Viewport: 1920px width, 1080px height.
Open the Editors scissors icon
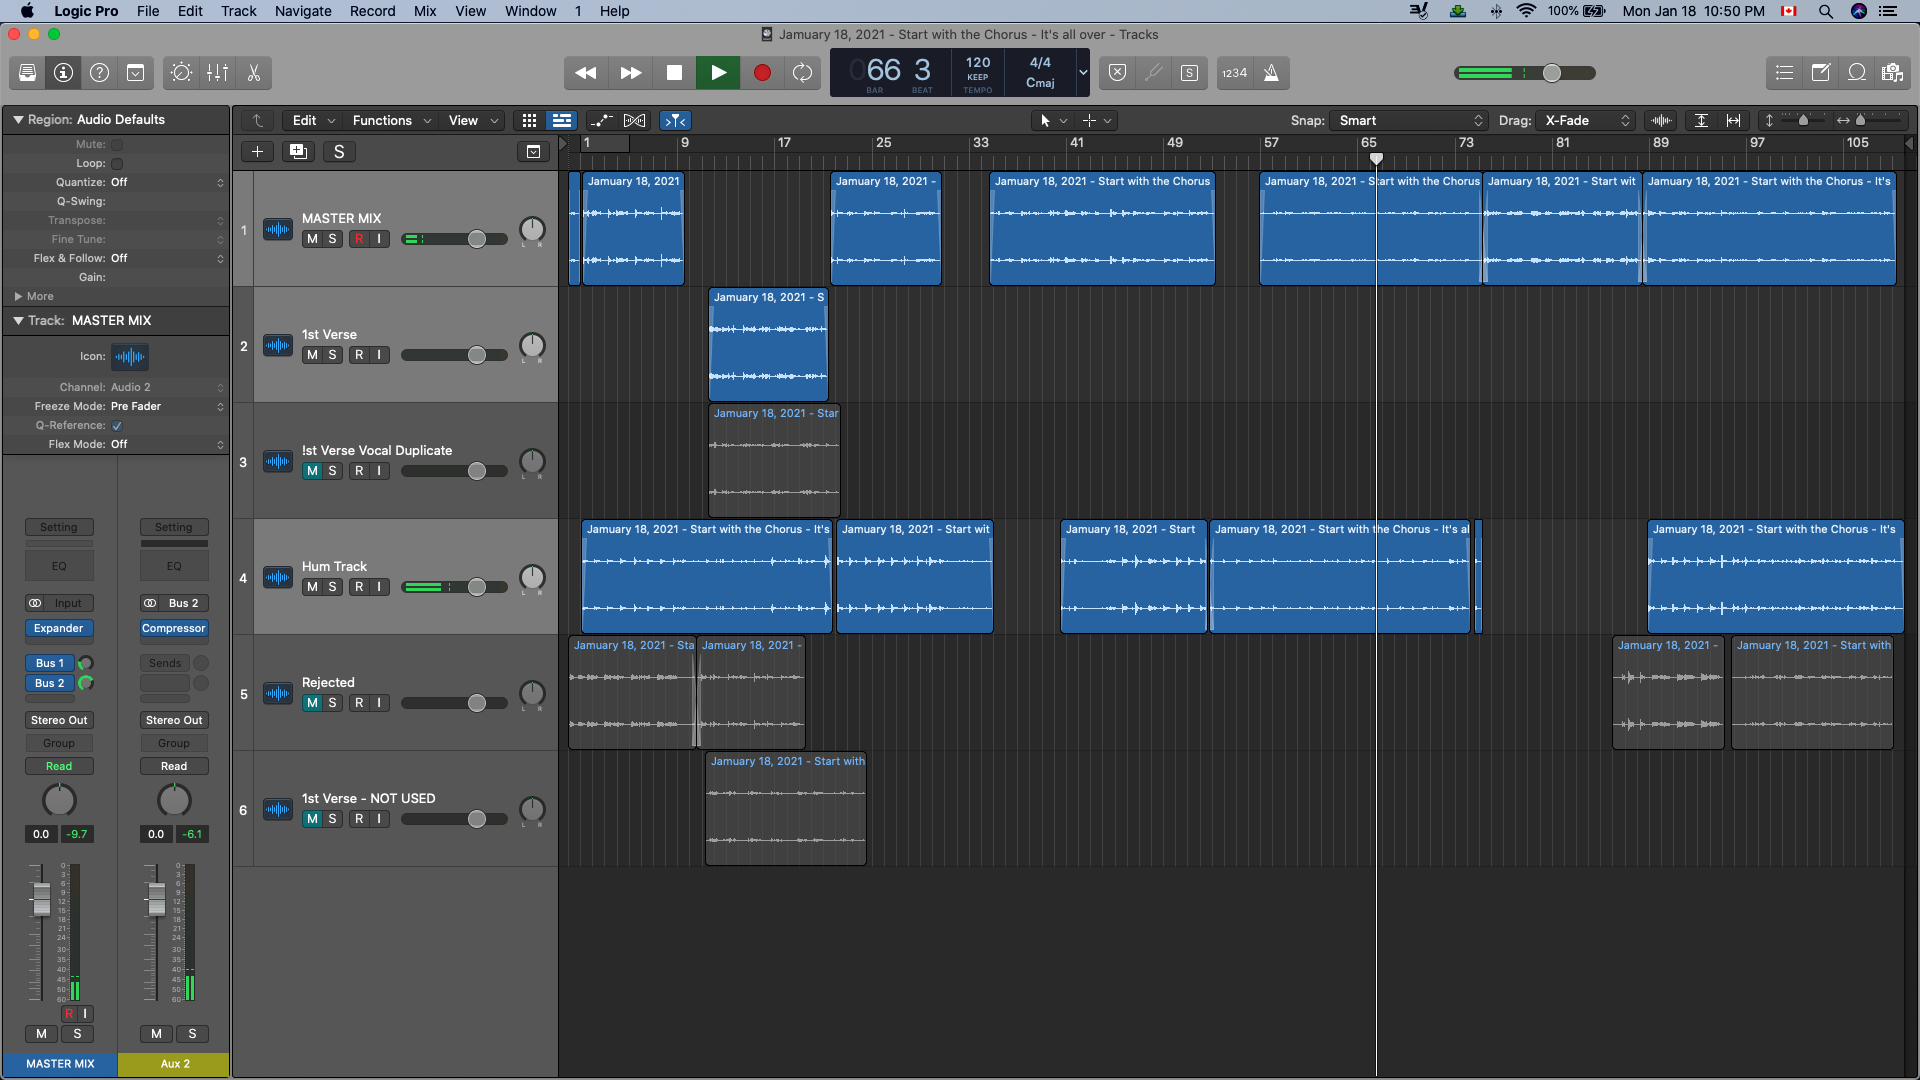[253, 73]
